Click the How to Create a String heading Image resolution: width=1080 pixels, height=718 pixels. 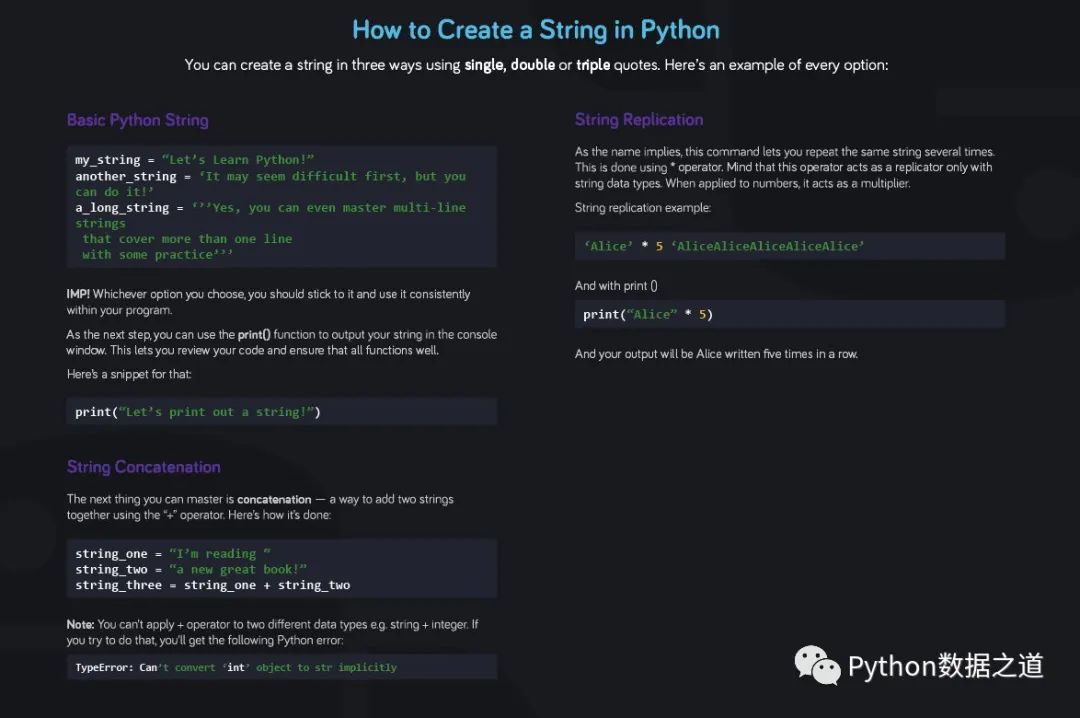pos(536,30)
